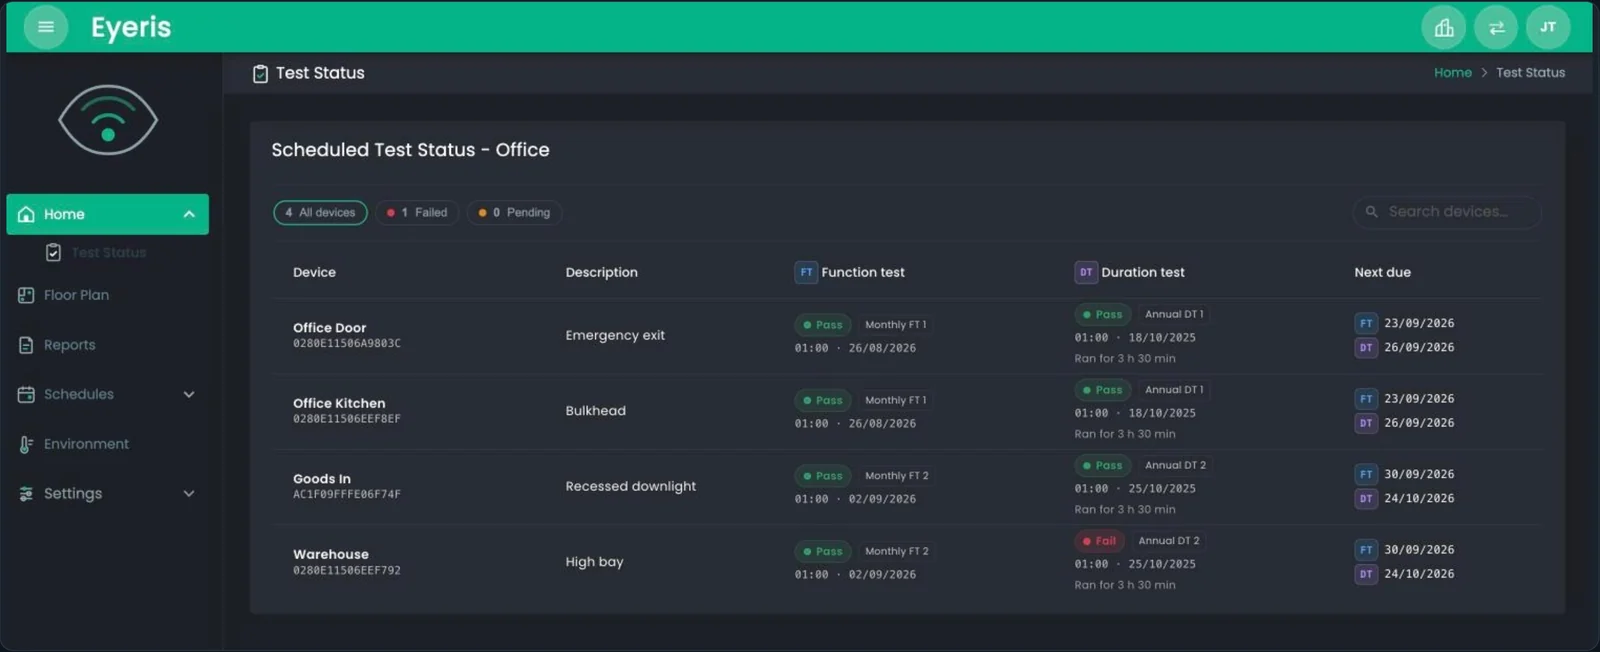Click the Emergency exit description
This screenshot has width=1600, height=652.
(615, 335)
